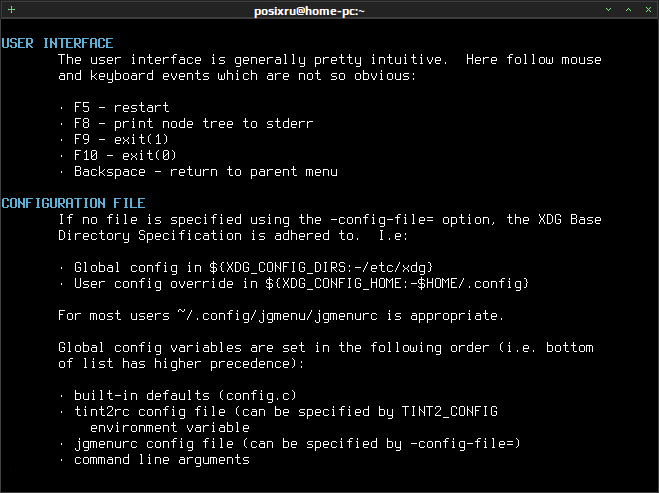Click the 'F8 - print node tree' line
659x493 pixels.
pyautogui.click(x=193, y=124)
